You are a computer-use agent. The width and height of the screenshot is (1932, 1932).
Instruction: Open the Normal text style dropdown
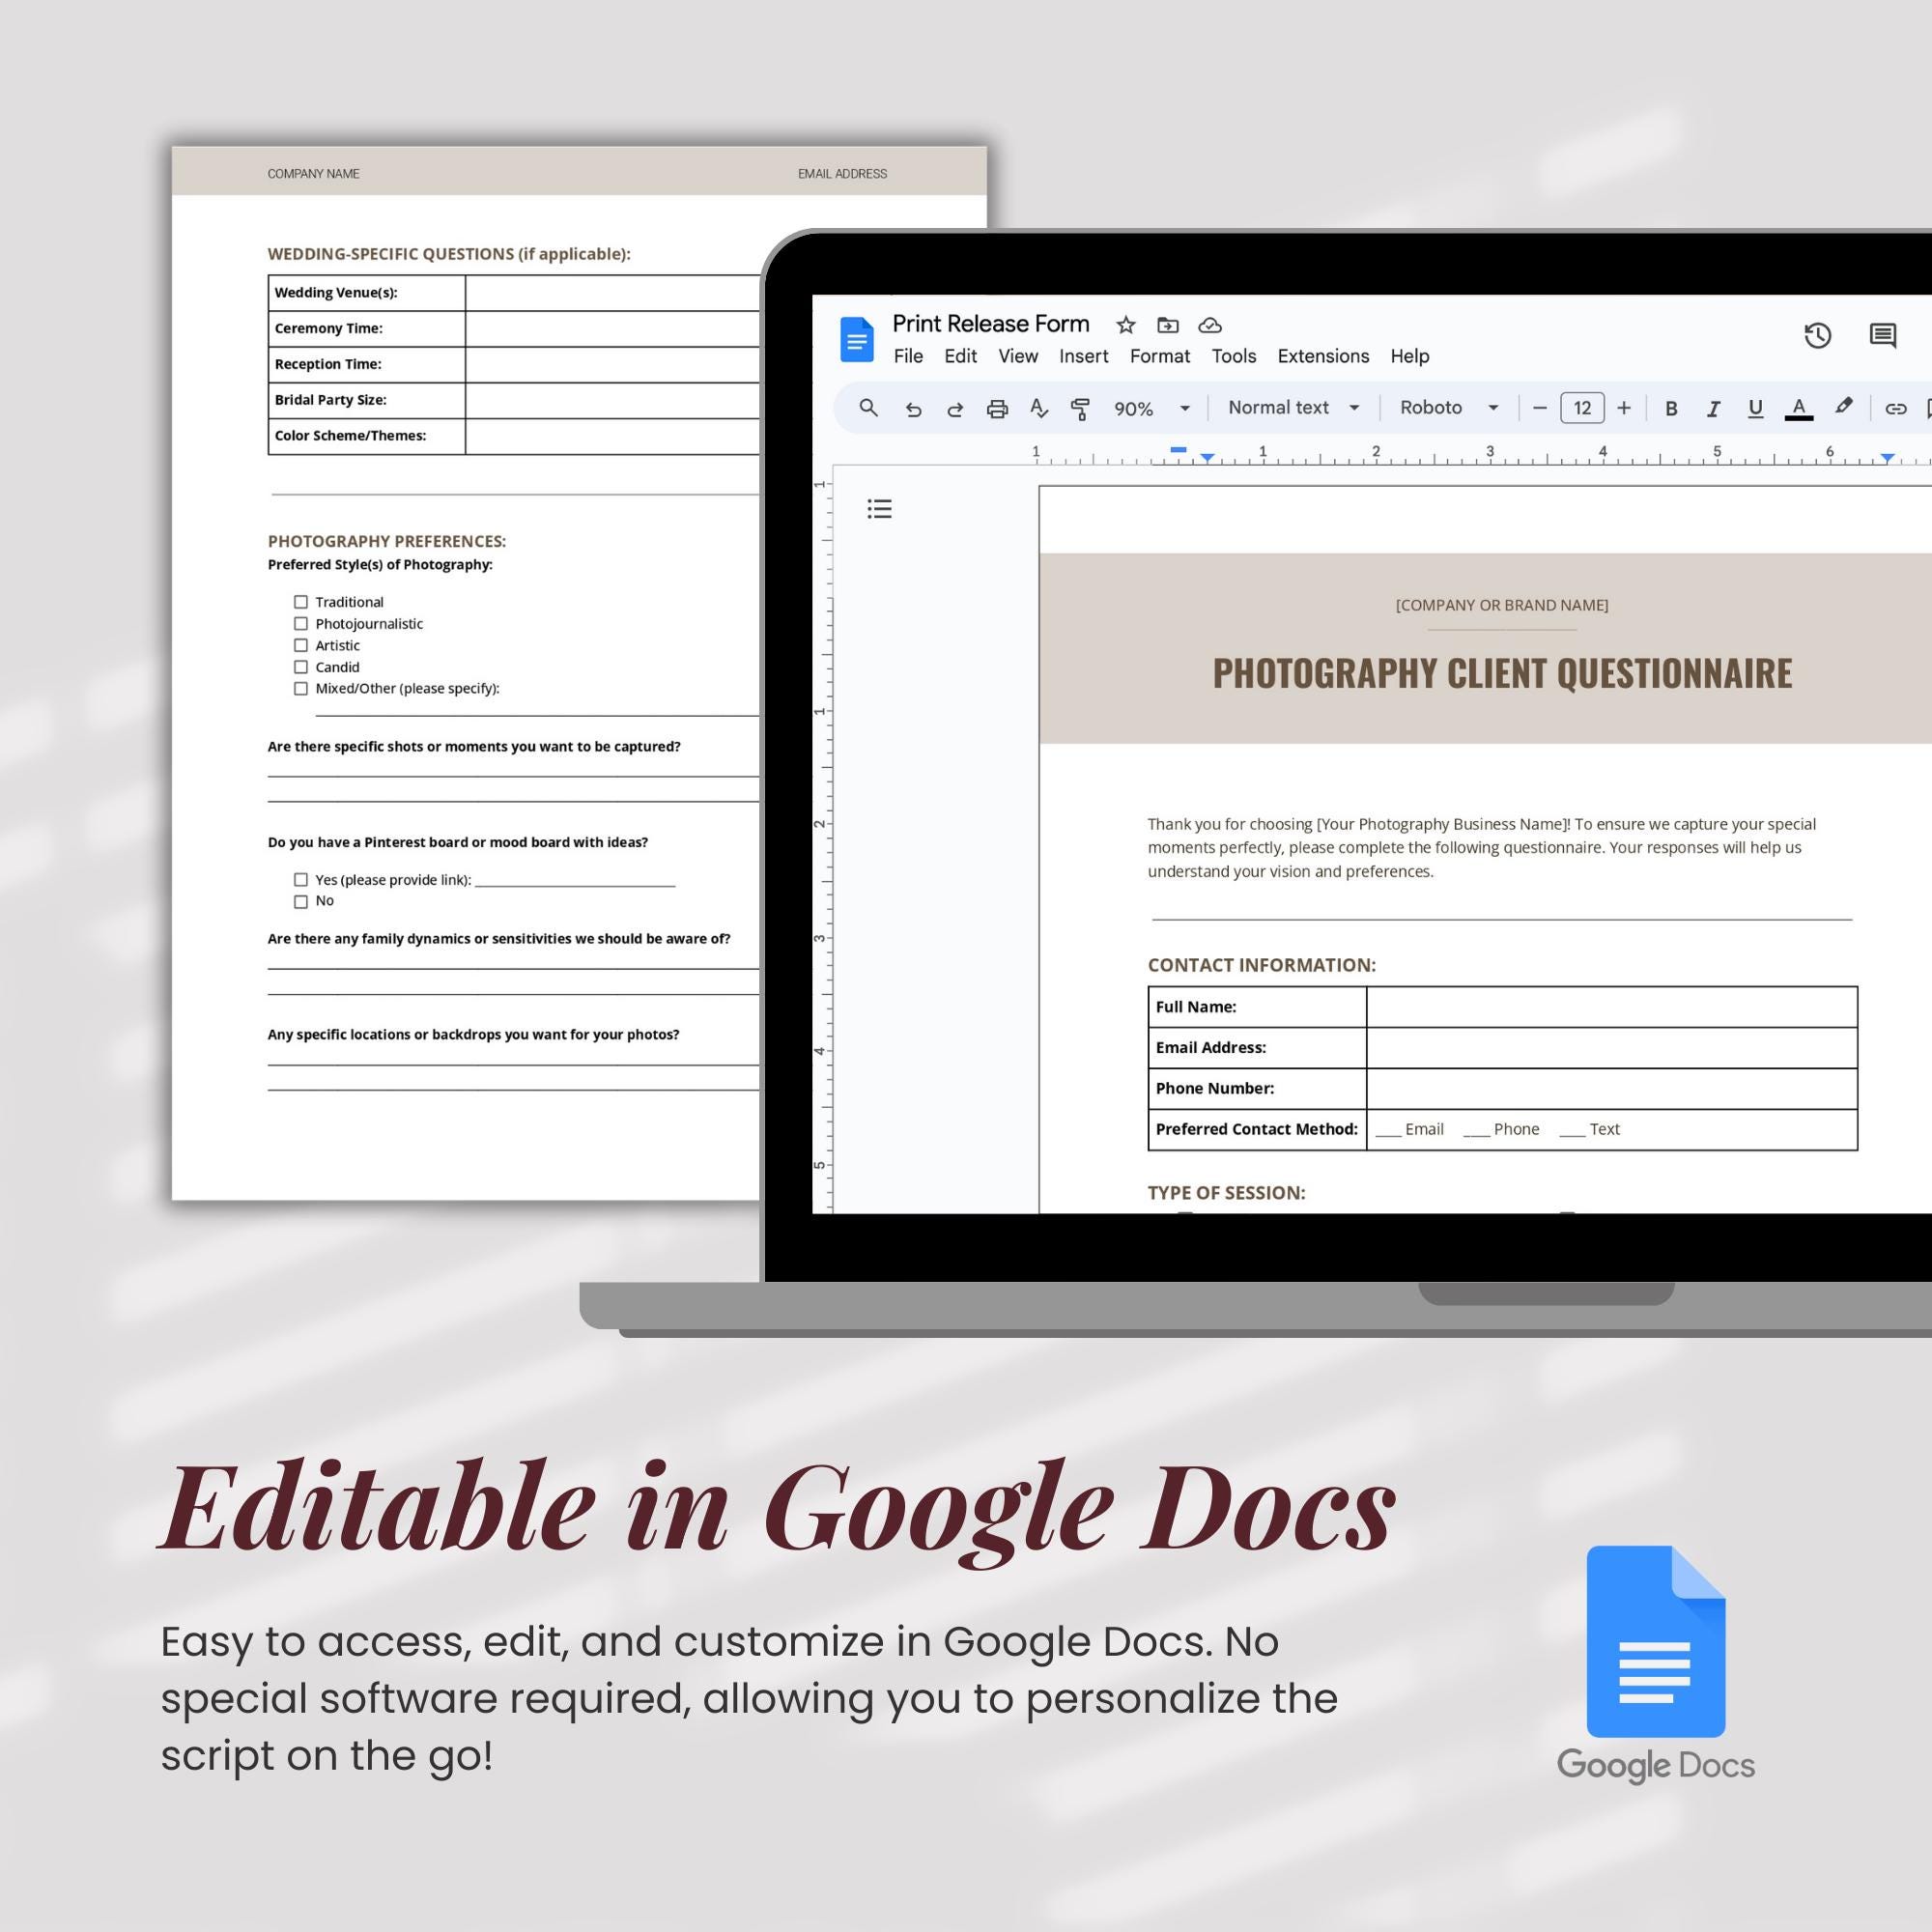point(1294,408)
